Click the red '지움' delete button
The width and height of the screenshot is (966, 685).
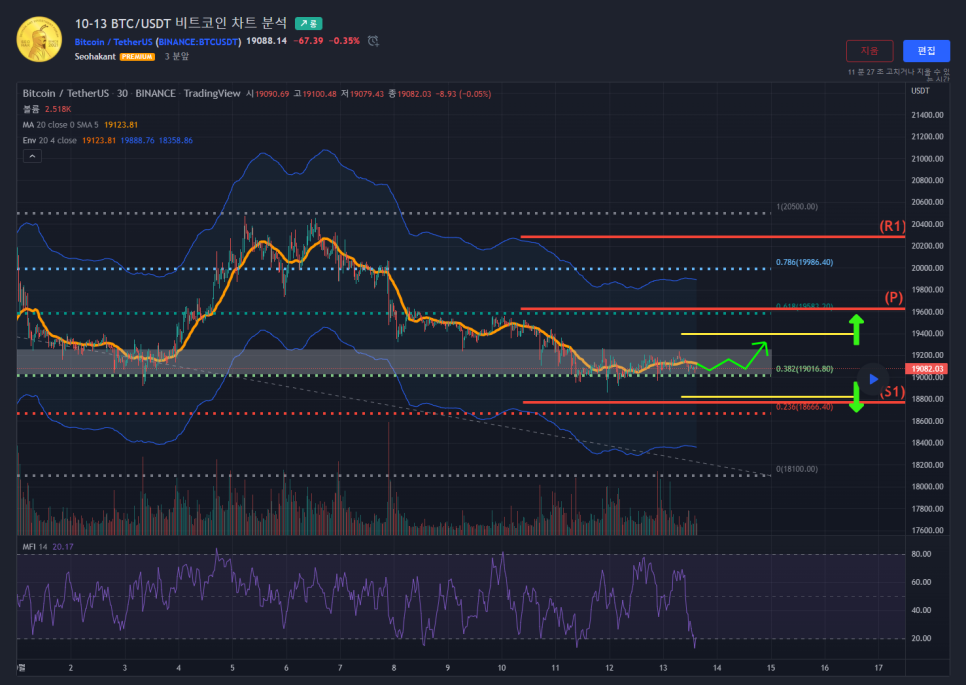(x=869, y=51)
